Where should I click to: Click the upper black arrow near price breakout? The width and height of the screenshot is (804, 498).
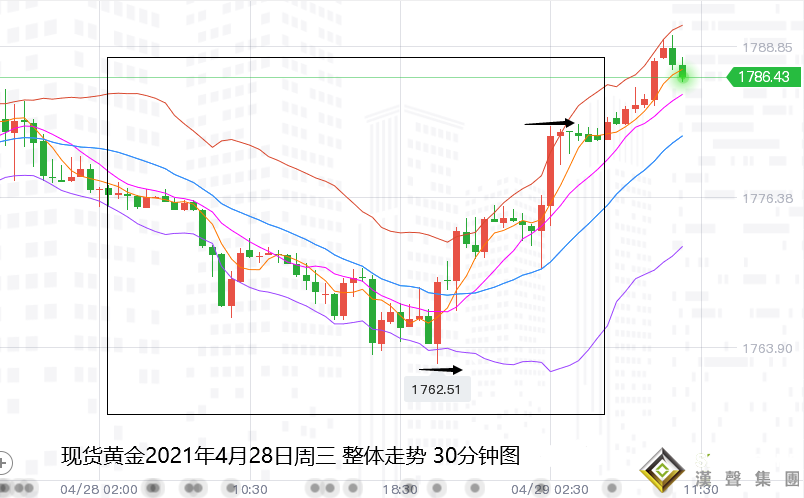(x=550, y=123)
